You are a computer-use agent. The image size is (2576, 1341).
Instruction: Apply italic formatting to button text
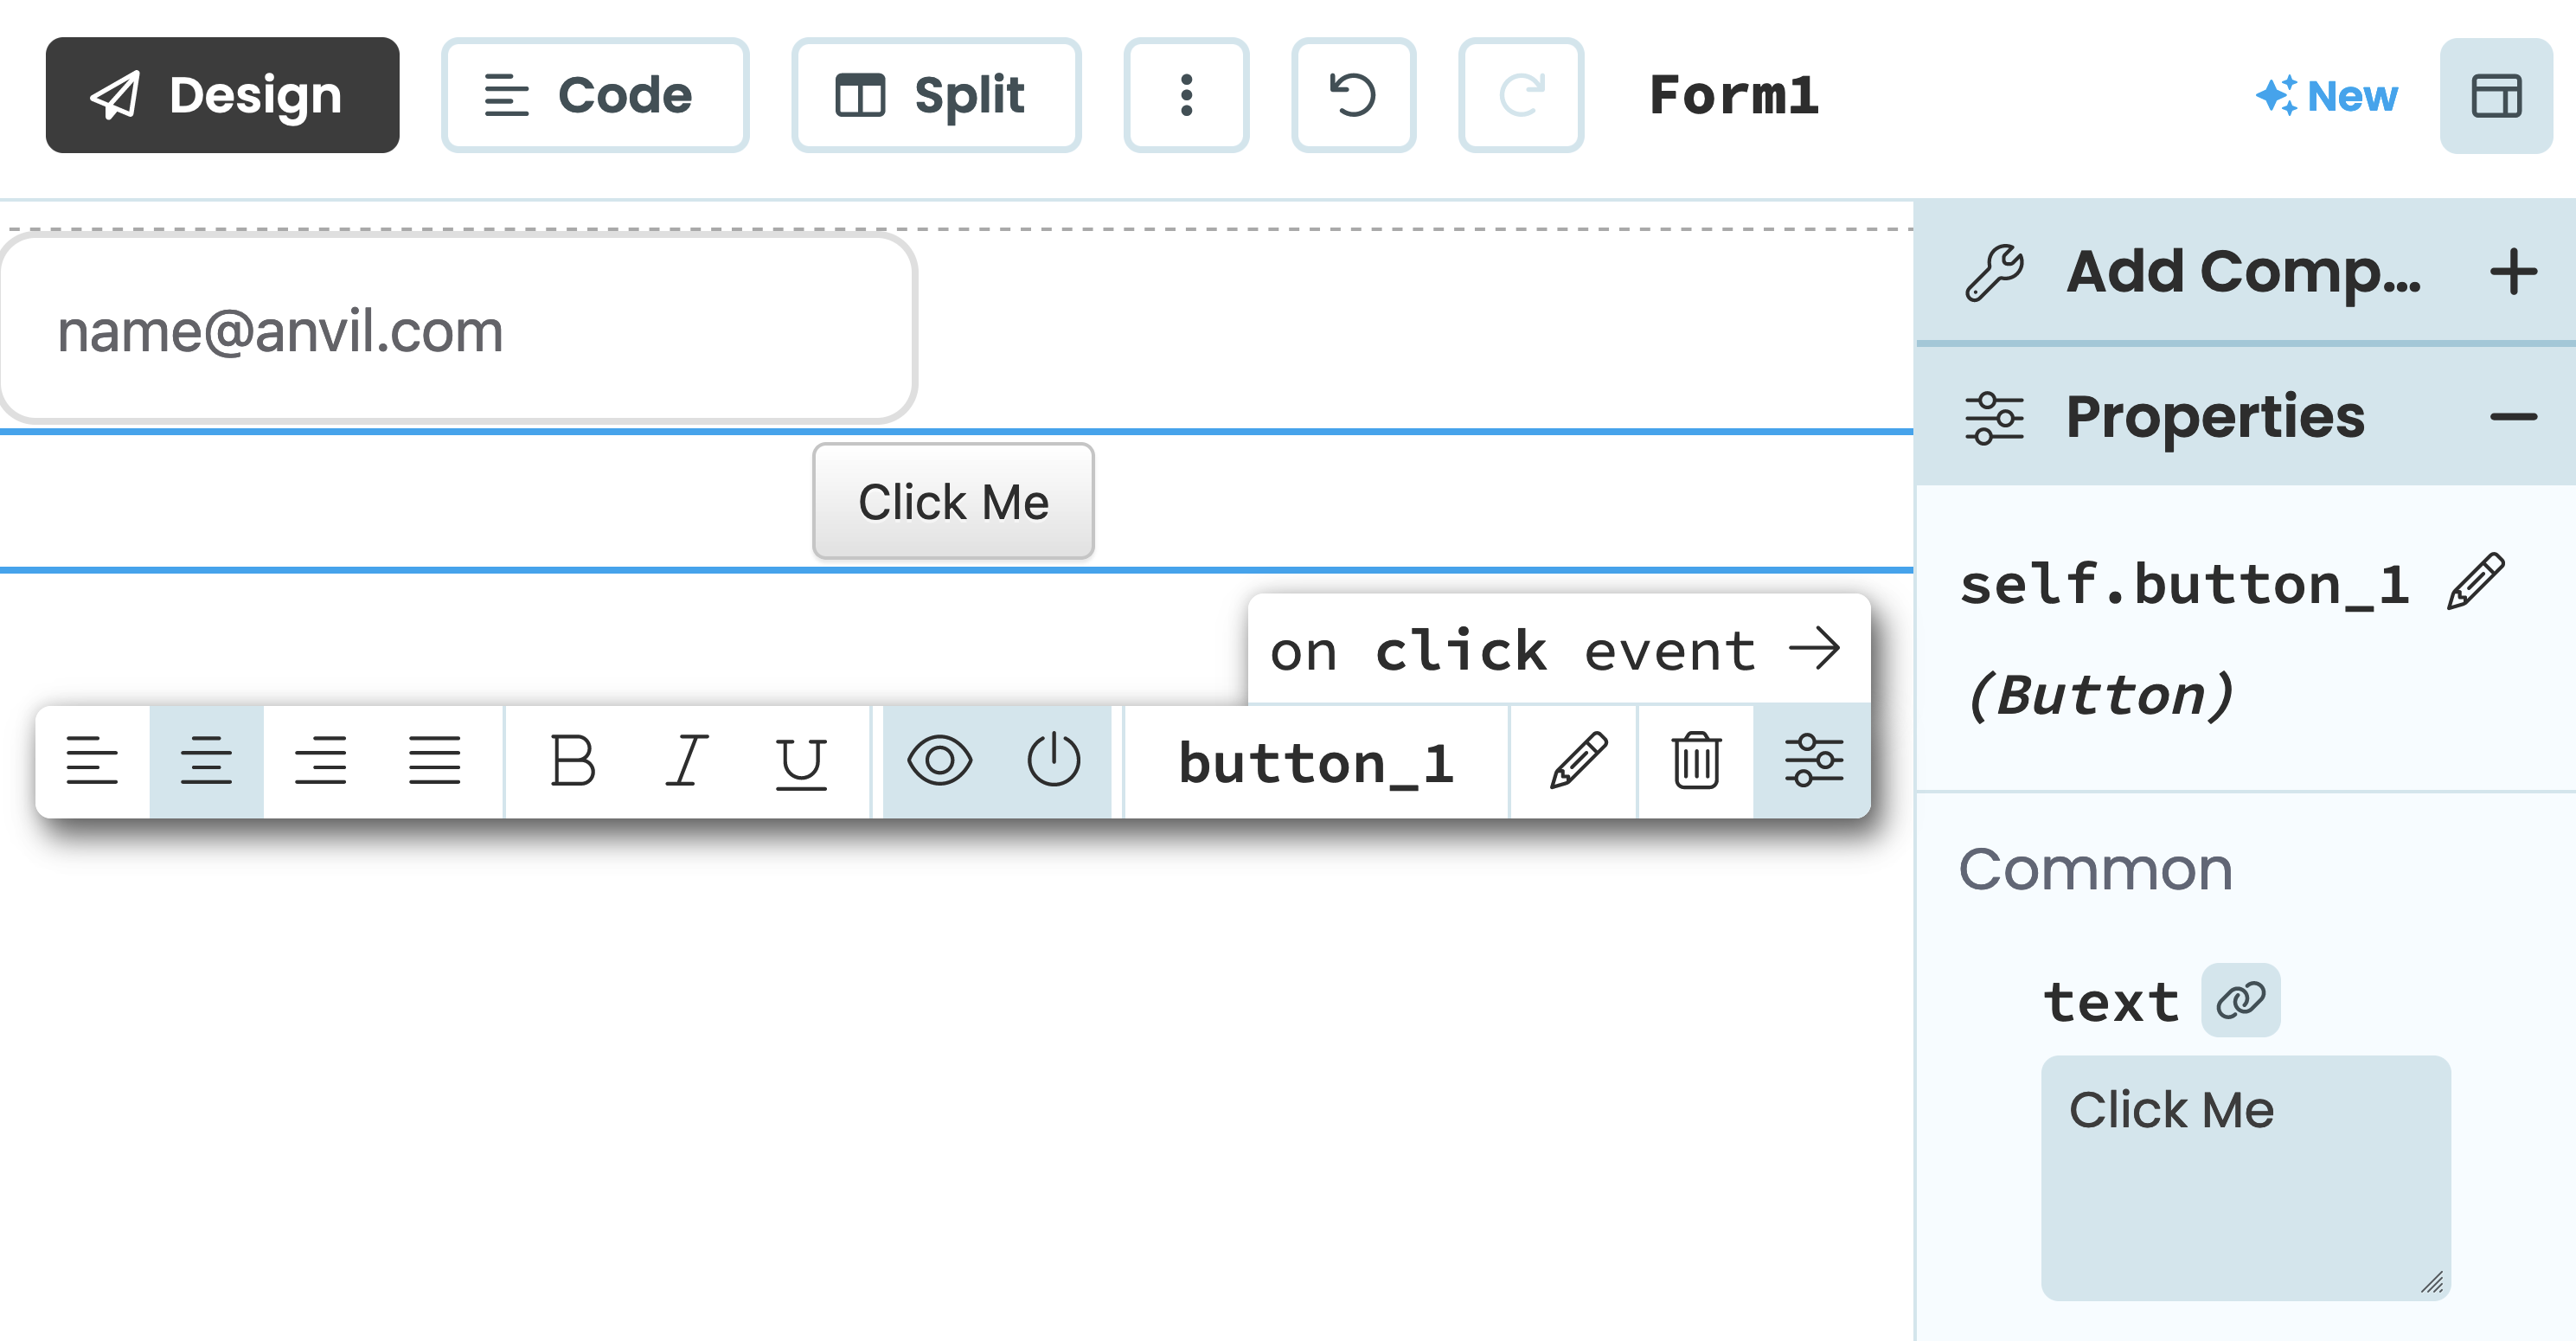686,760
